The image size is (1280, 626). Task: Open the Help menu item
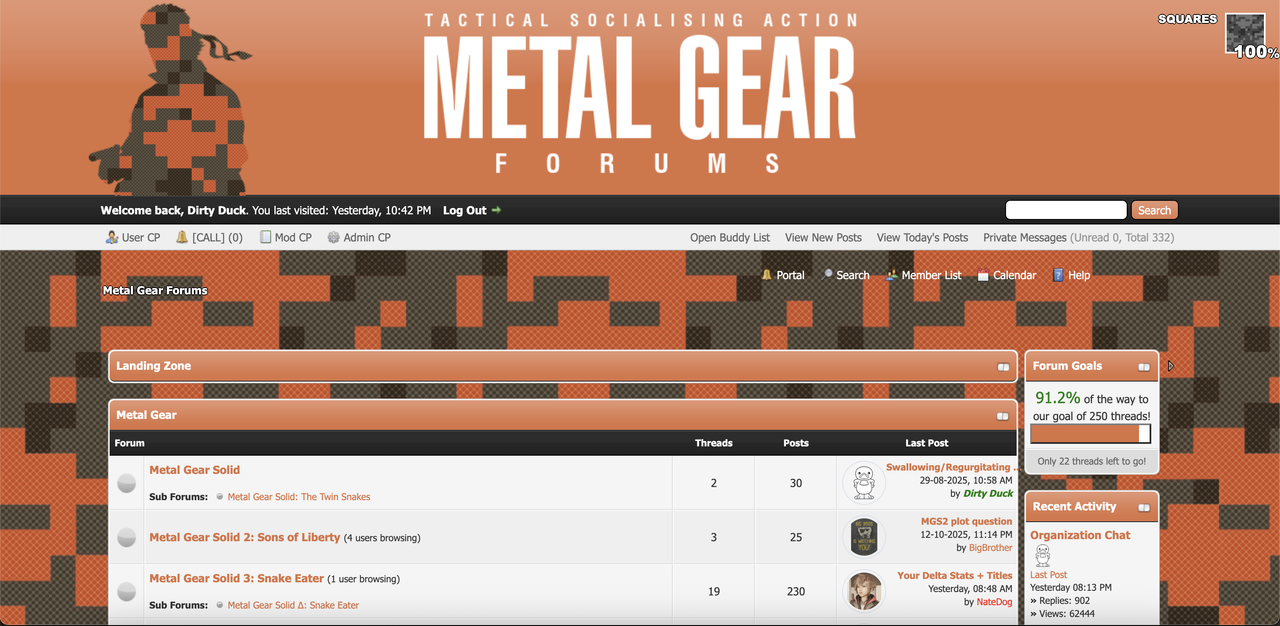[x=1079, y=275]
